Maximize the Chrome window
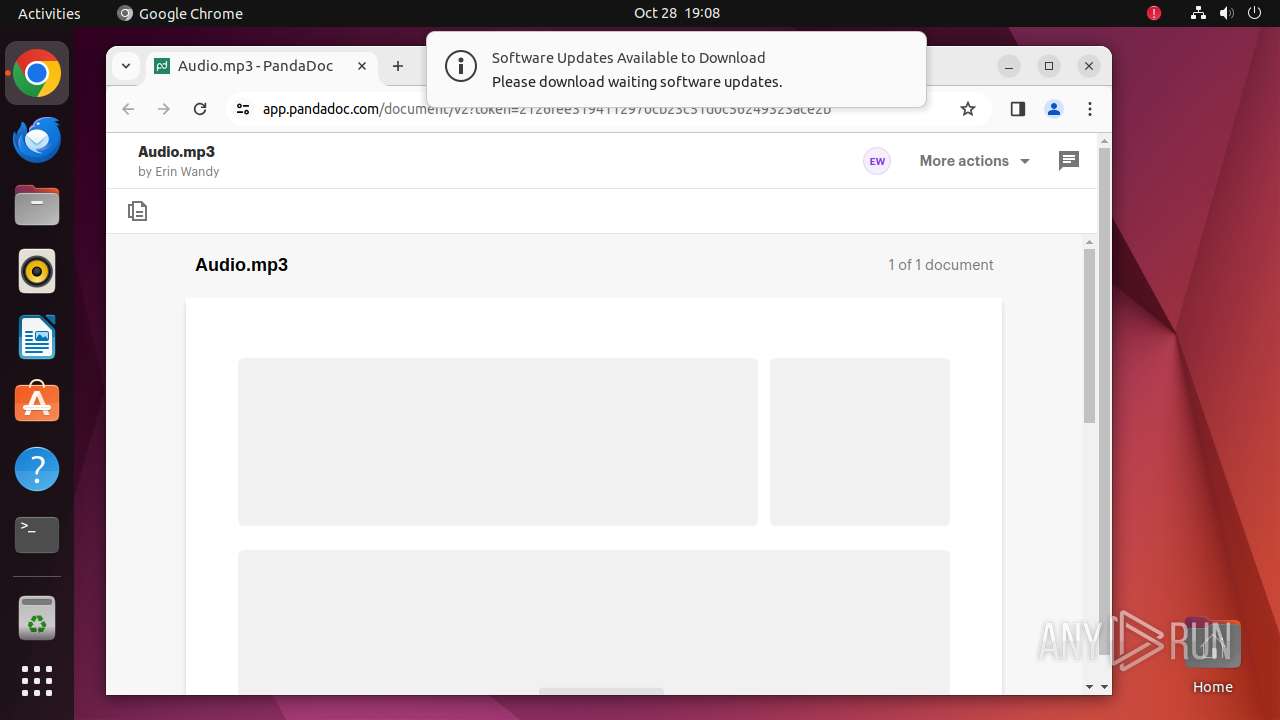The width and height of the screenshot is (1280, 720). [1049, 66]
